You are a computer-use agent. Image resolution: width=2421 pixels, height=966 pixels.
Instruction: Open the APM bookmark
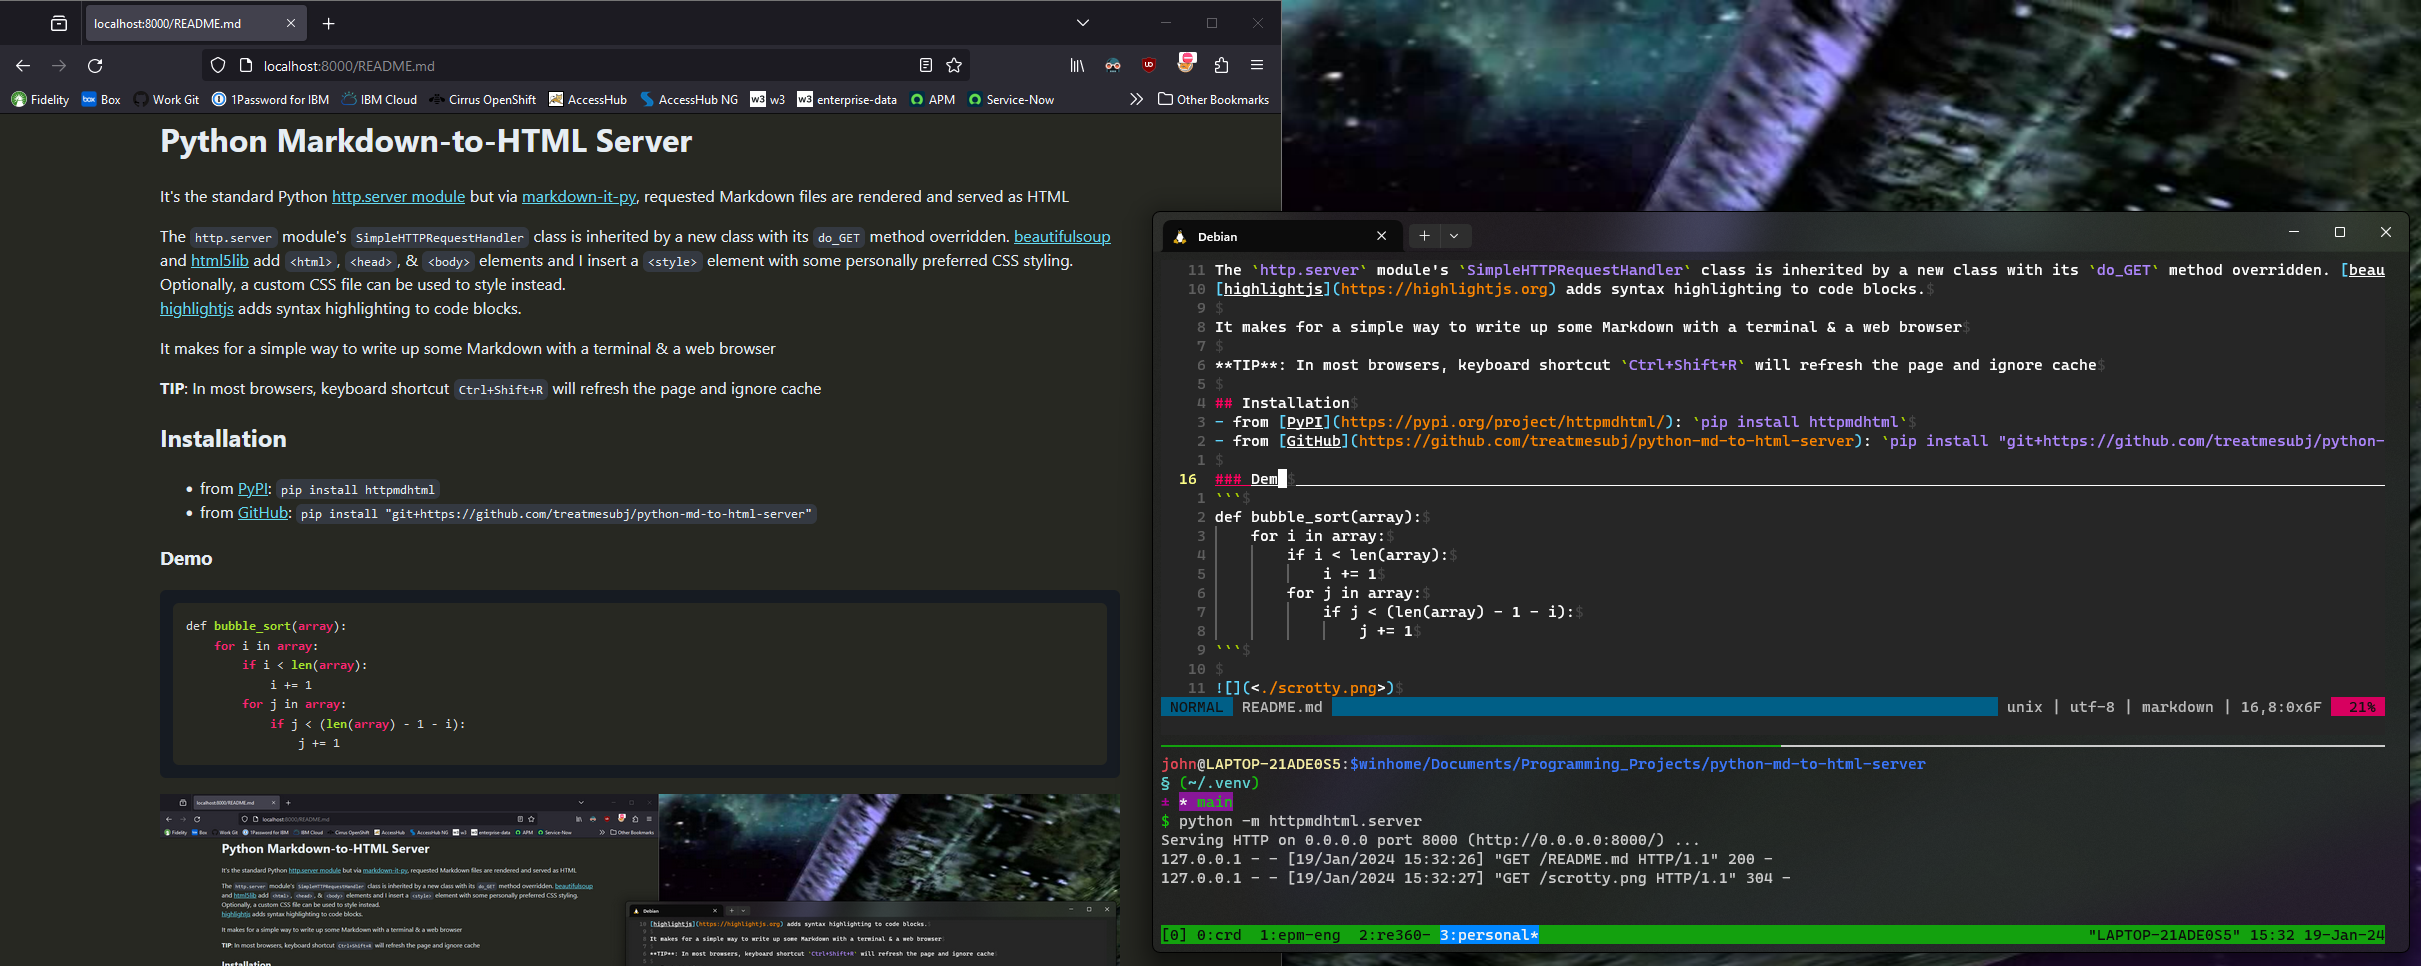tap(932, 100)
